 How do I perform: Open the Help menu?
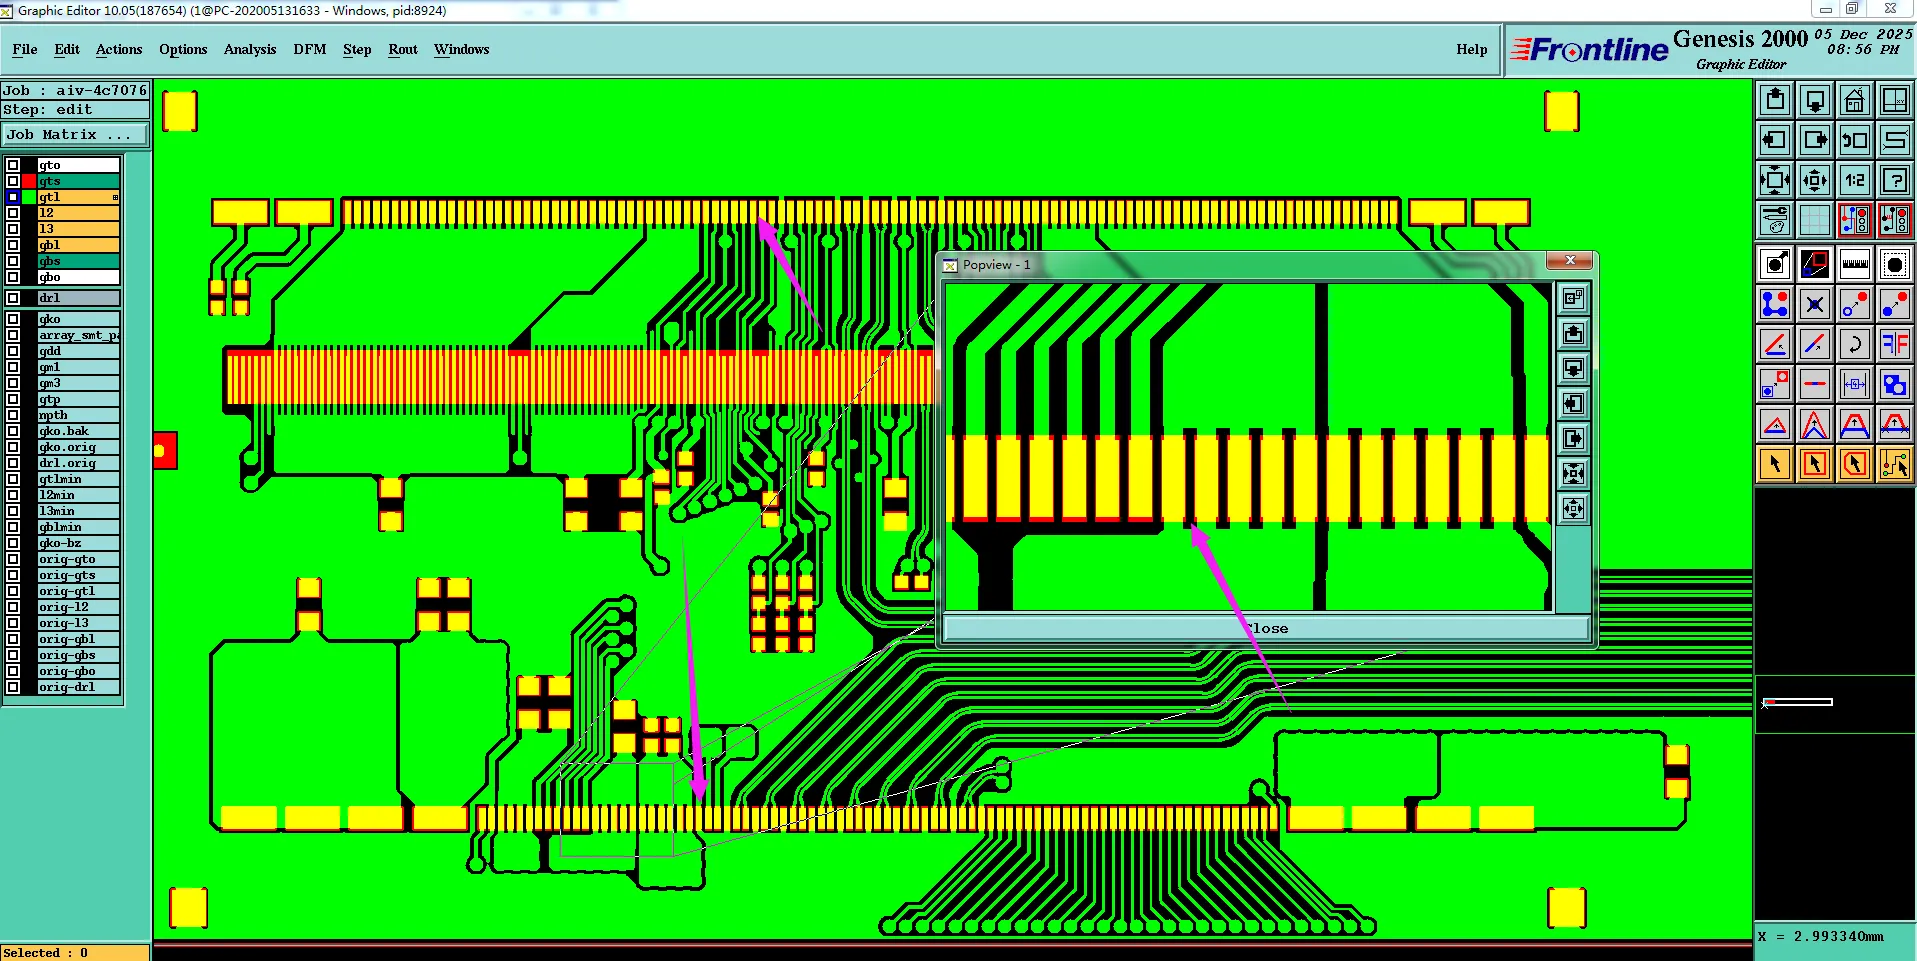[1471, 49]
